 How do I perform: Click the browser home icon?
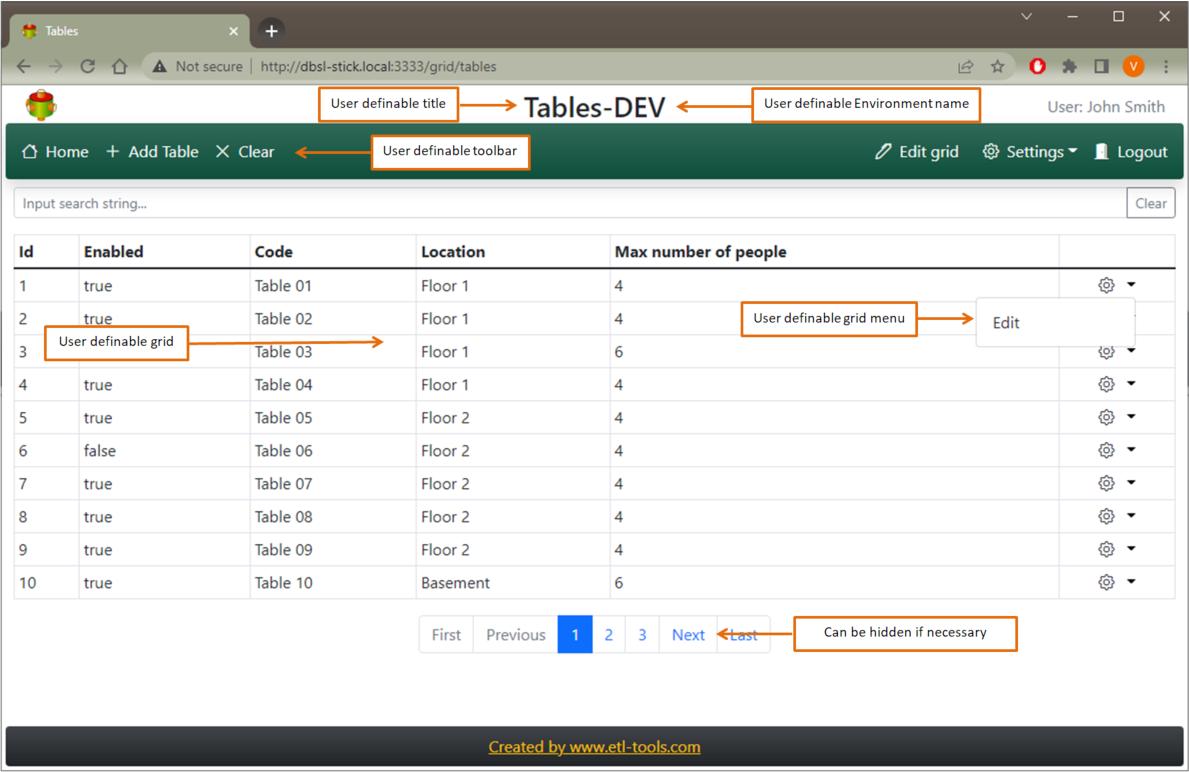pos(119,67)
